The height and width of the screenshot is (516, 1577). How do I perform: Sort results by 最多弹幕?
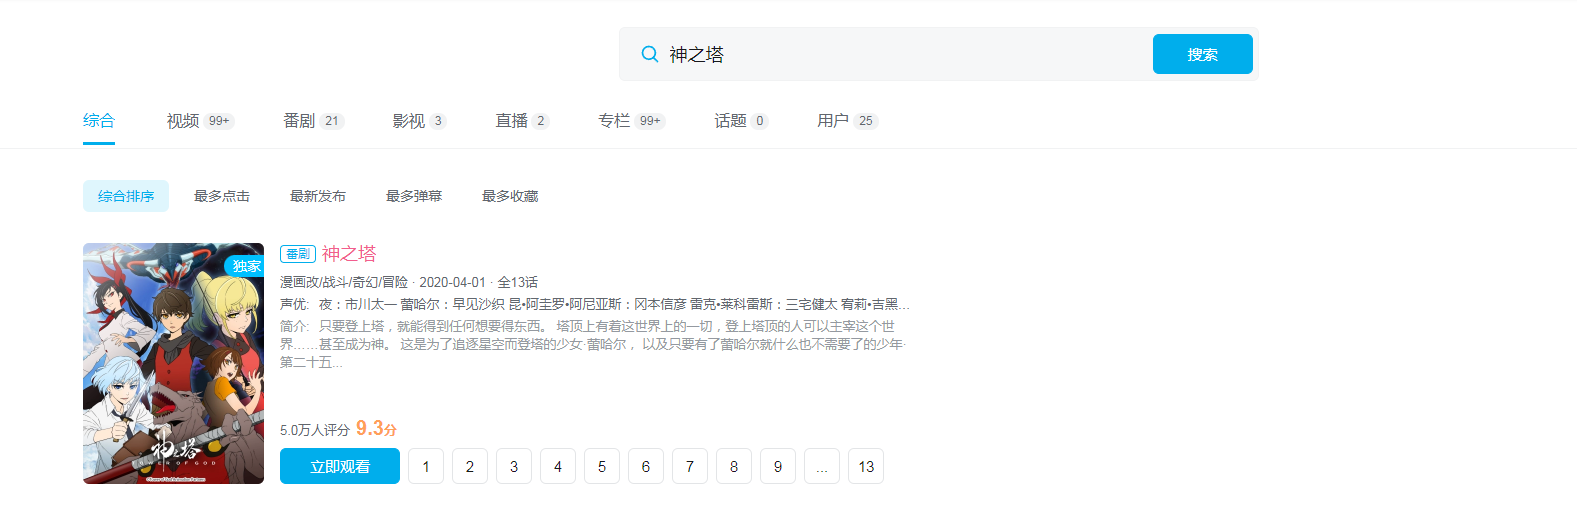(414, 196)
